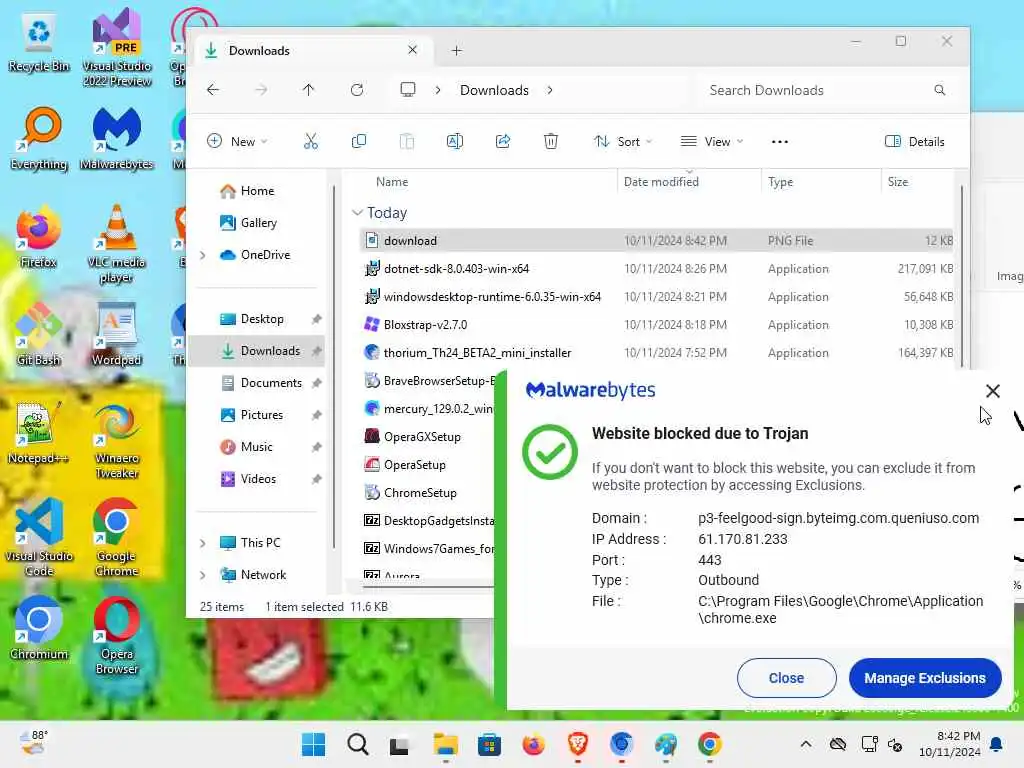This screenshot has width=1024, height=768.
Task: Click the Copy icon in Explorer toolbar
Action: (359, 141)
